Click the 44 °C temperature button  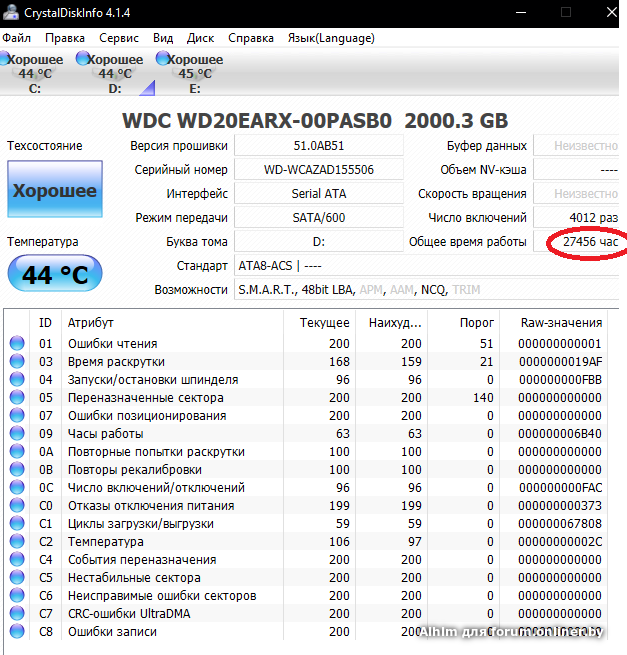tap(55, 273)
